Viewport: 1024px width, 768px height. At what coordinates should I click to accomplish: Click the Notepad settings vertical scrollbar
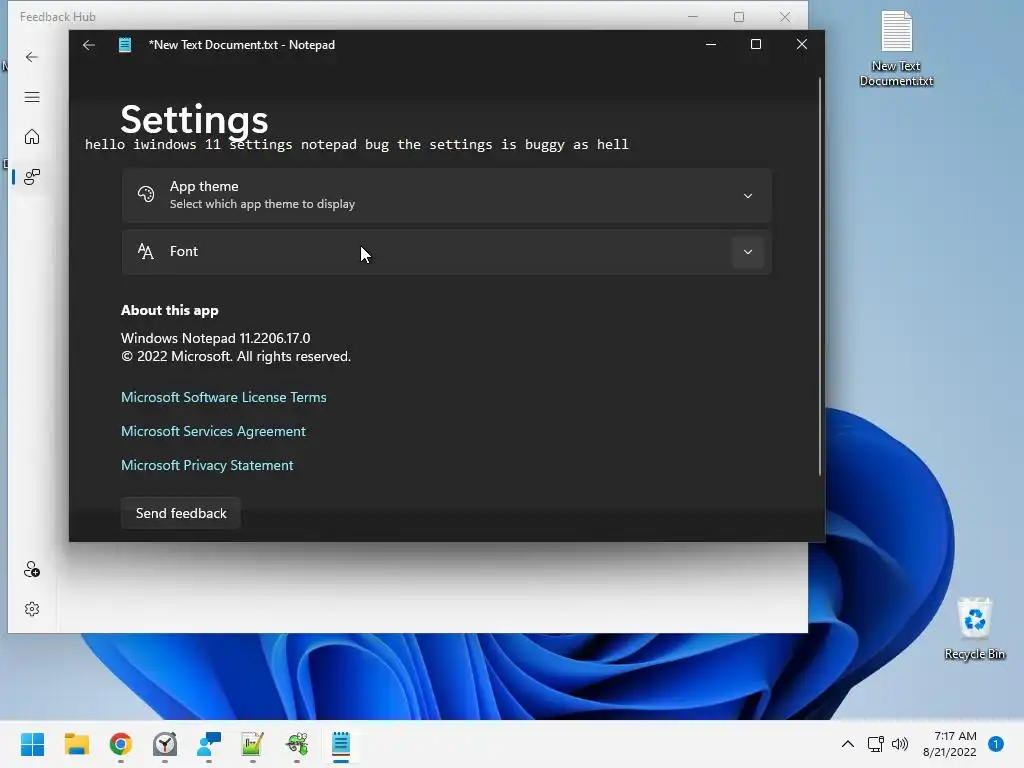pyautogui.click(x=820, y=277)
